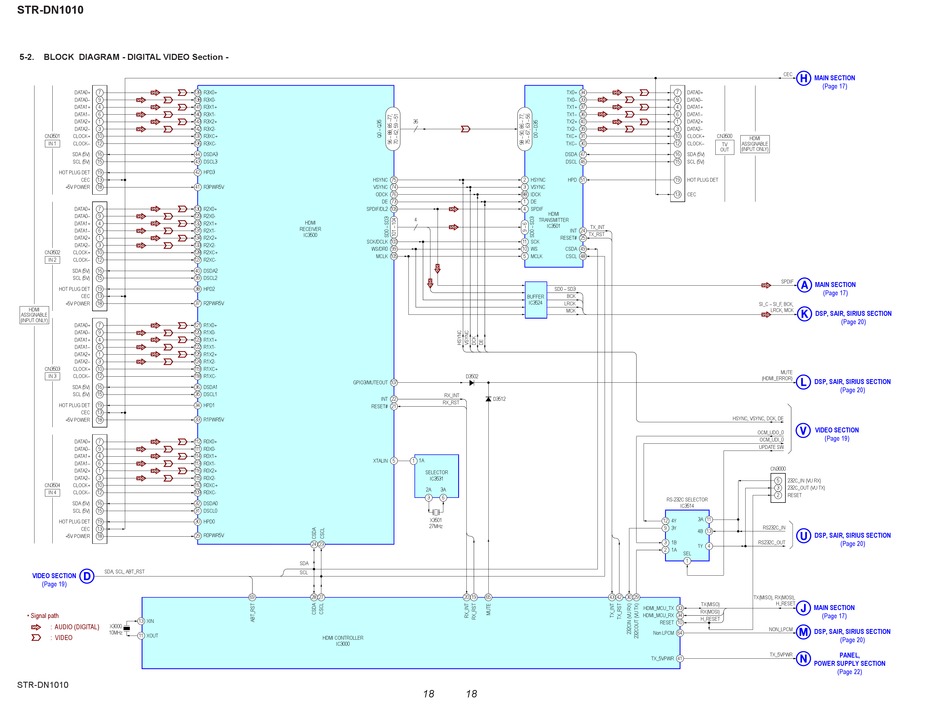This screenshot has width=950, height=711.
Task: Click 'SDA, SCL, ABT_RST' label near D
Action: coord(124,572)
